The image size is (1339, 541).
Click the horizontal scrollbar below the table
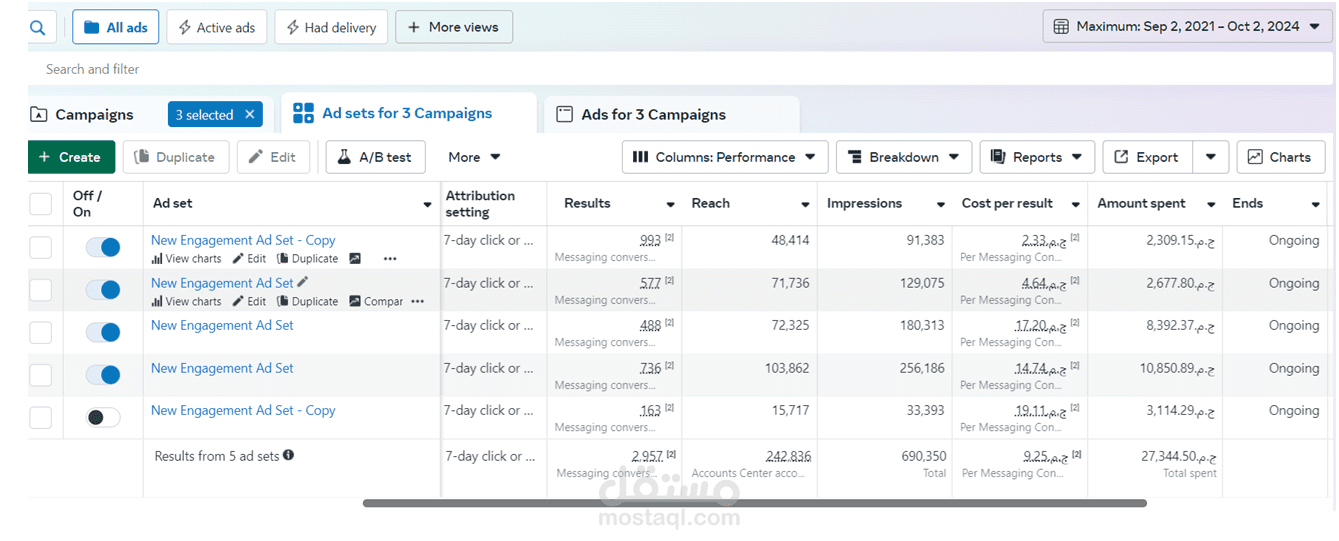click(x=754, y=503)
